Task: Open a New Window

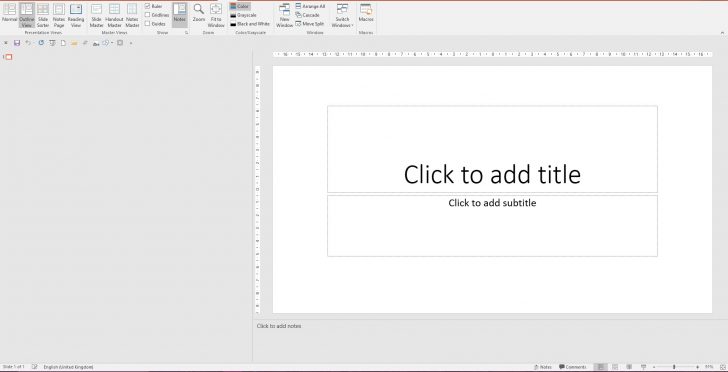Action: click(x=284, y=15)
